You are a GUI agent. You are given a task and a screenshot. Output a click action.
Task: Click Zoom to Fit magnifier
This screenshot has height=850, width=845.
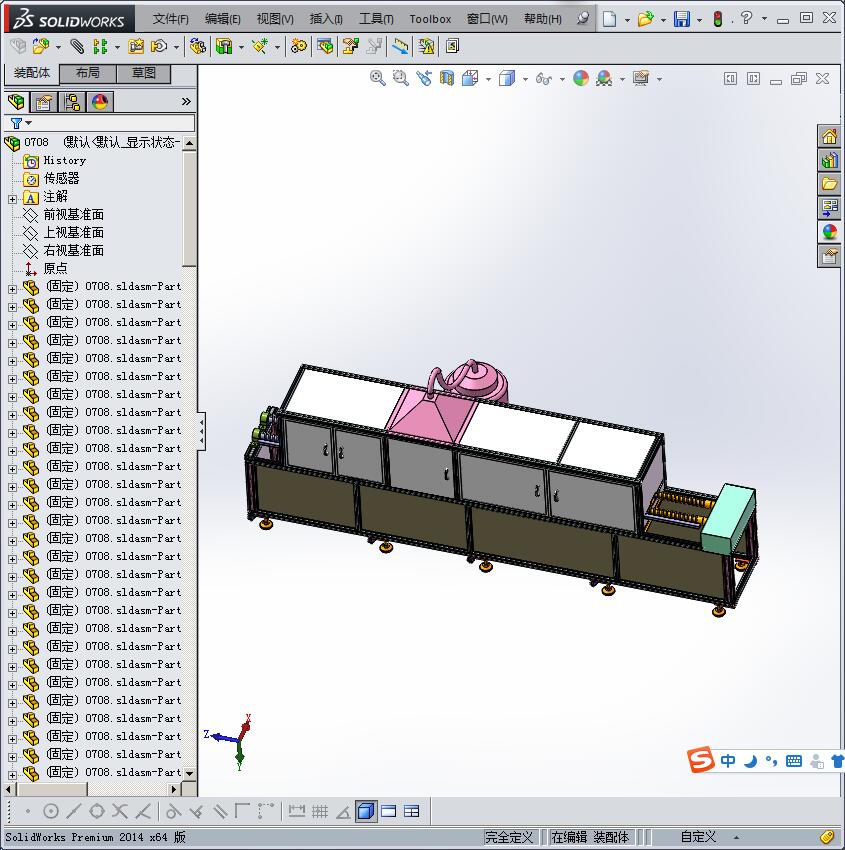coord(377,79)
